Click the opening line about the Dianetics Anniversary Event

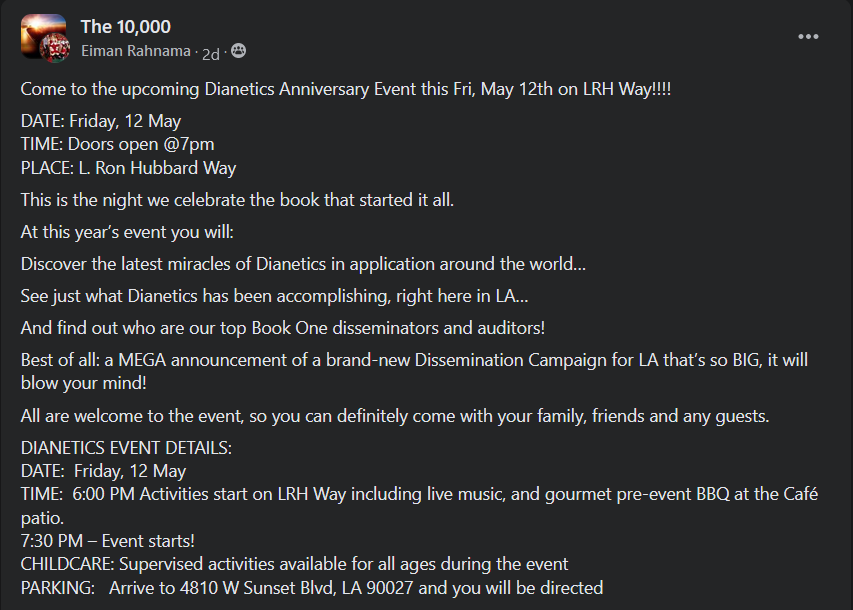[346, 89]
